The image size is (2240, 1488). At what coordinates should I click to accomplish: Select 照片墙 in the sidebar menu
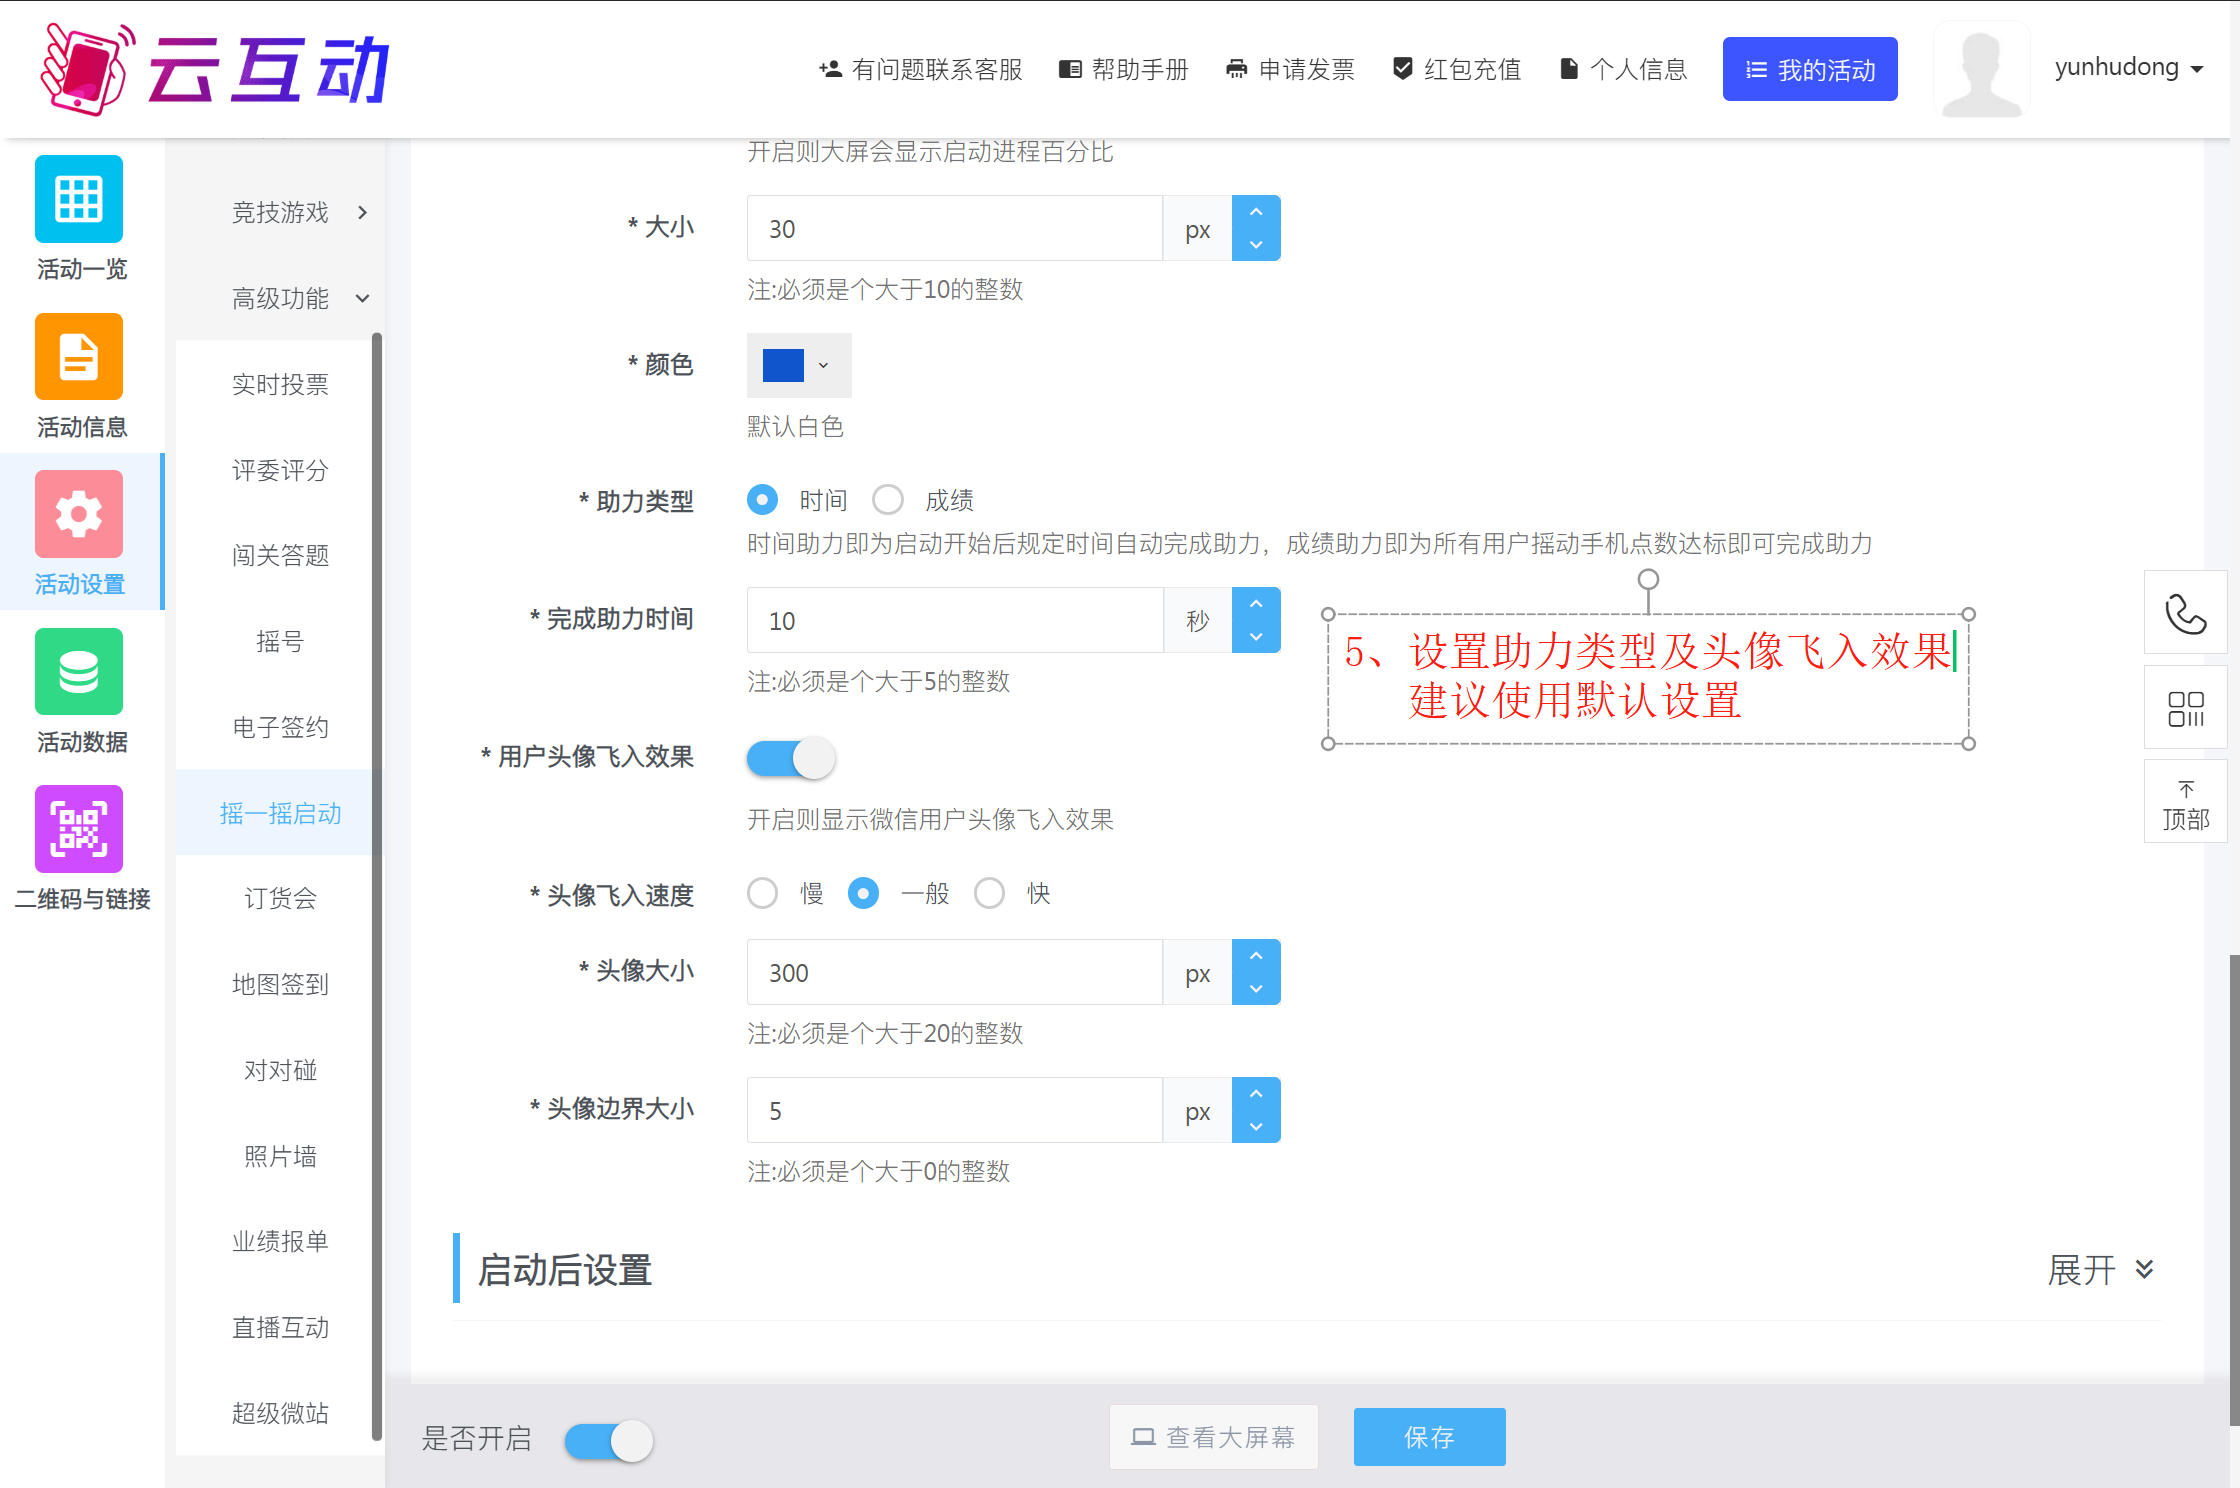(280, 1156)
